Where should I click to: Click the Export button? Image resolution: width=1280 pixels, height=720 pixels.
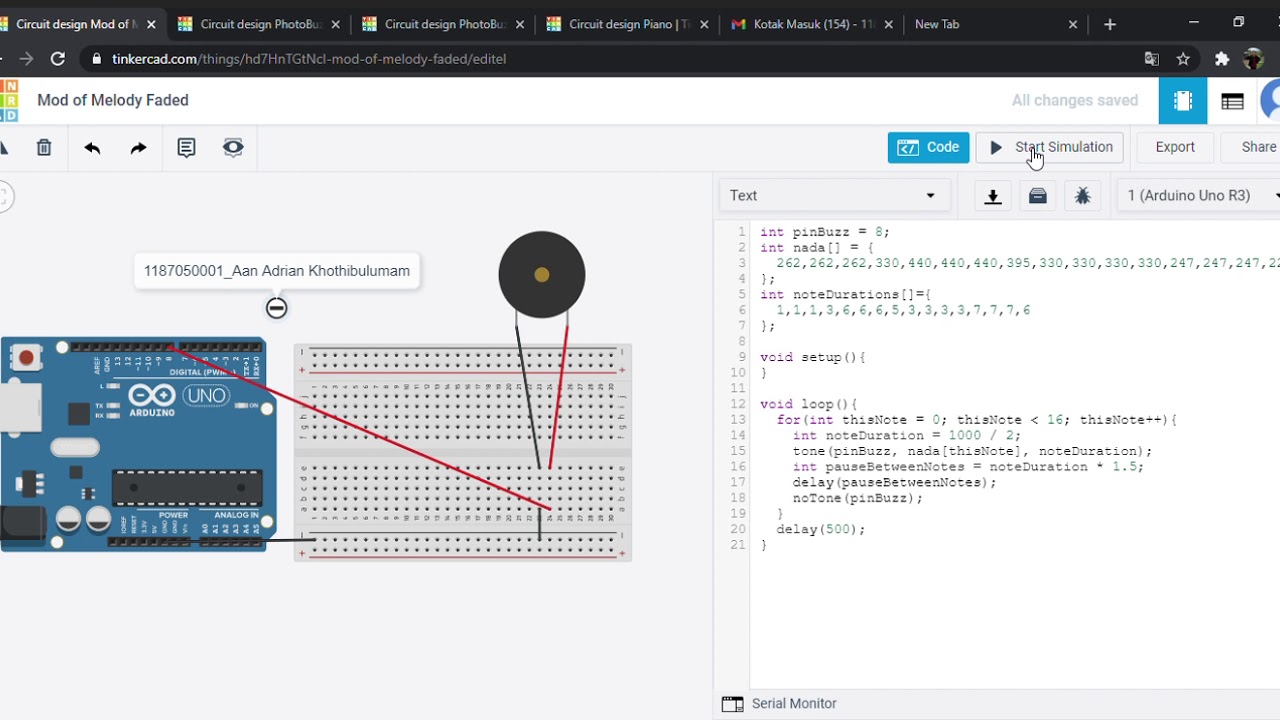[1175, 147]
